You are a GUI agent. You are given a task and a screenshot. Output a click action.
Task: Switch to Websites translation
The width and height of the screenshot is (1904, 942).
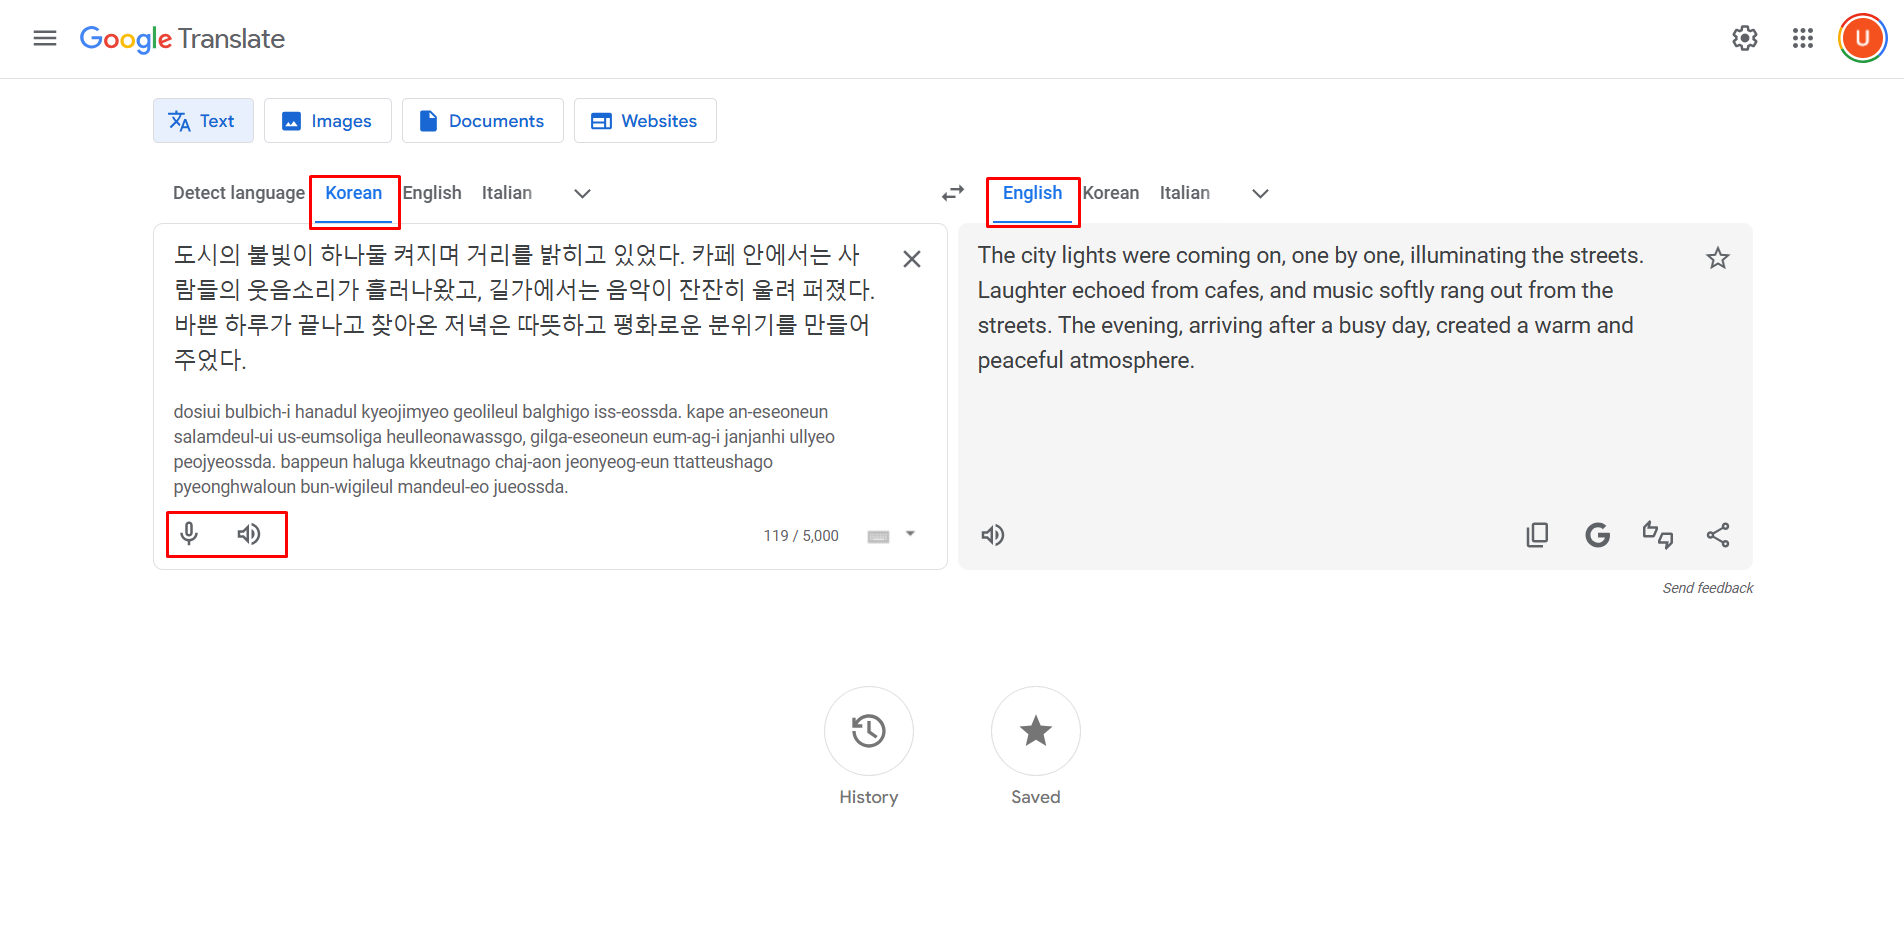pyautogui.click(x=645, y=121)
